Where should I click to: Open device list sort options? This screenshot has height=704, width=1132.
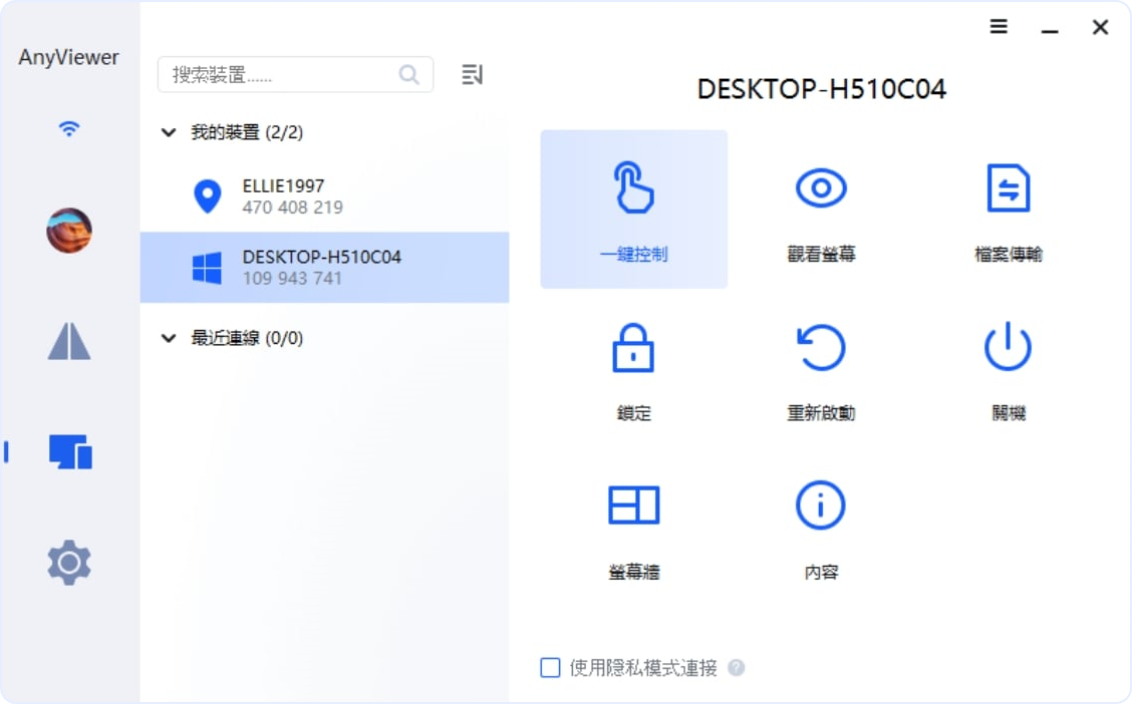click(x=472, y=74)
